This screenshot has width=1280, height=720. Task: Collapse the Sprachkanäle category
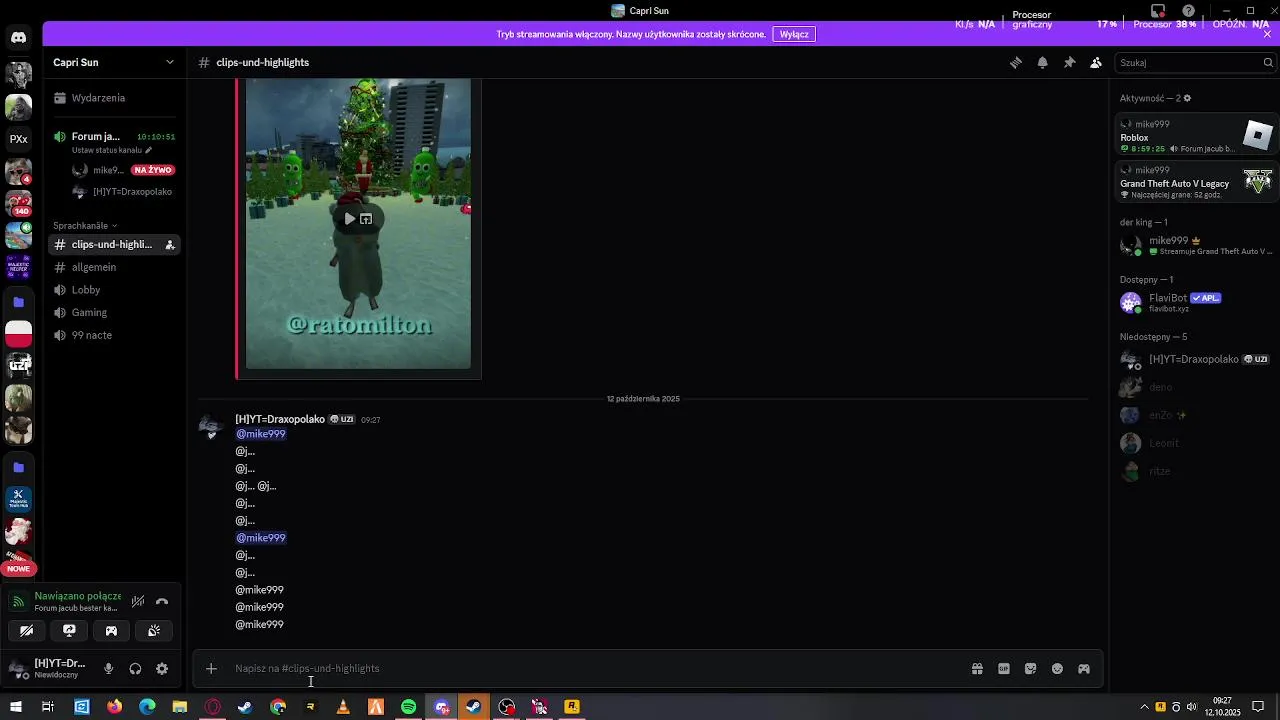[x=85, y=226]
